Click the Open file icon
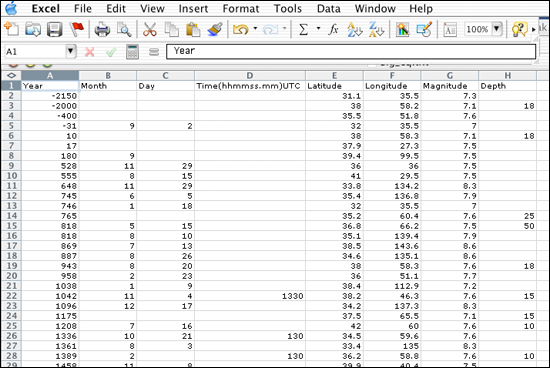 tap(33, 29)
